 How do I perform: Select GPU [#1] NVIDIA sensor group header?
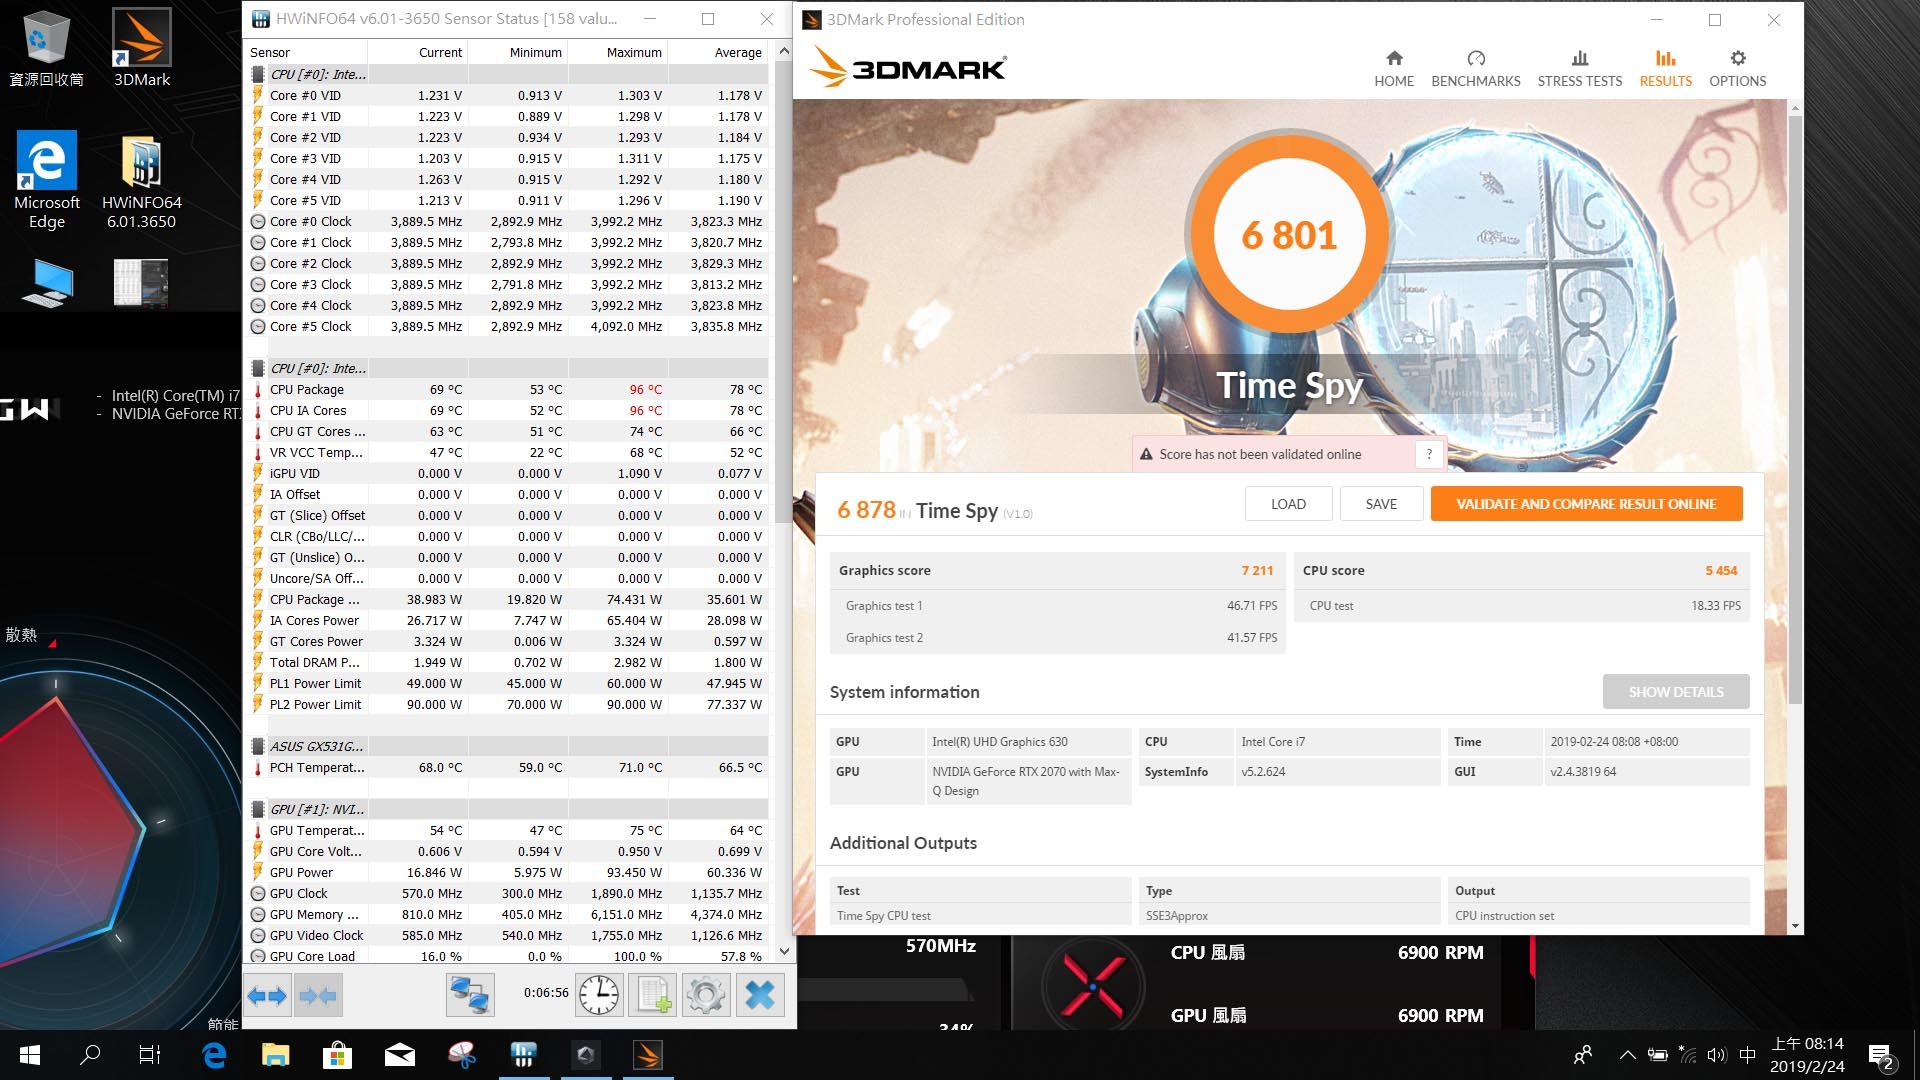508,809
